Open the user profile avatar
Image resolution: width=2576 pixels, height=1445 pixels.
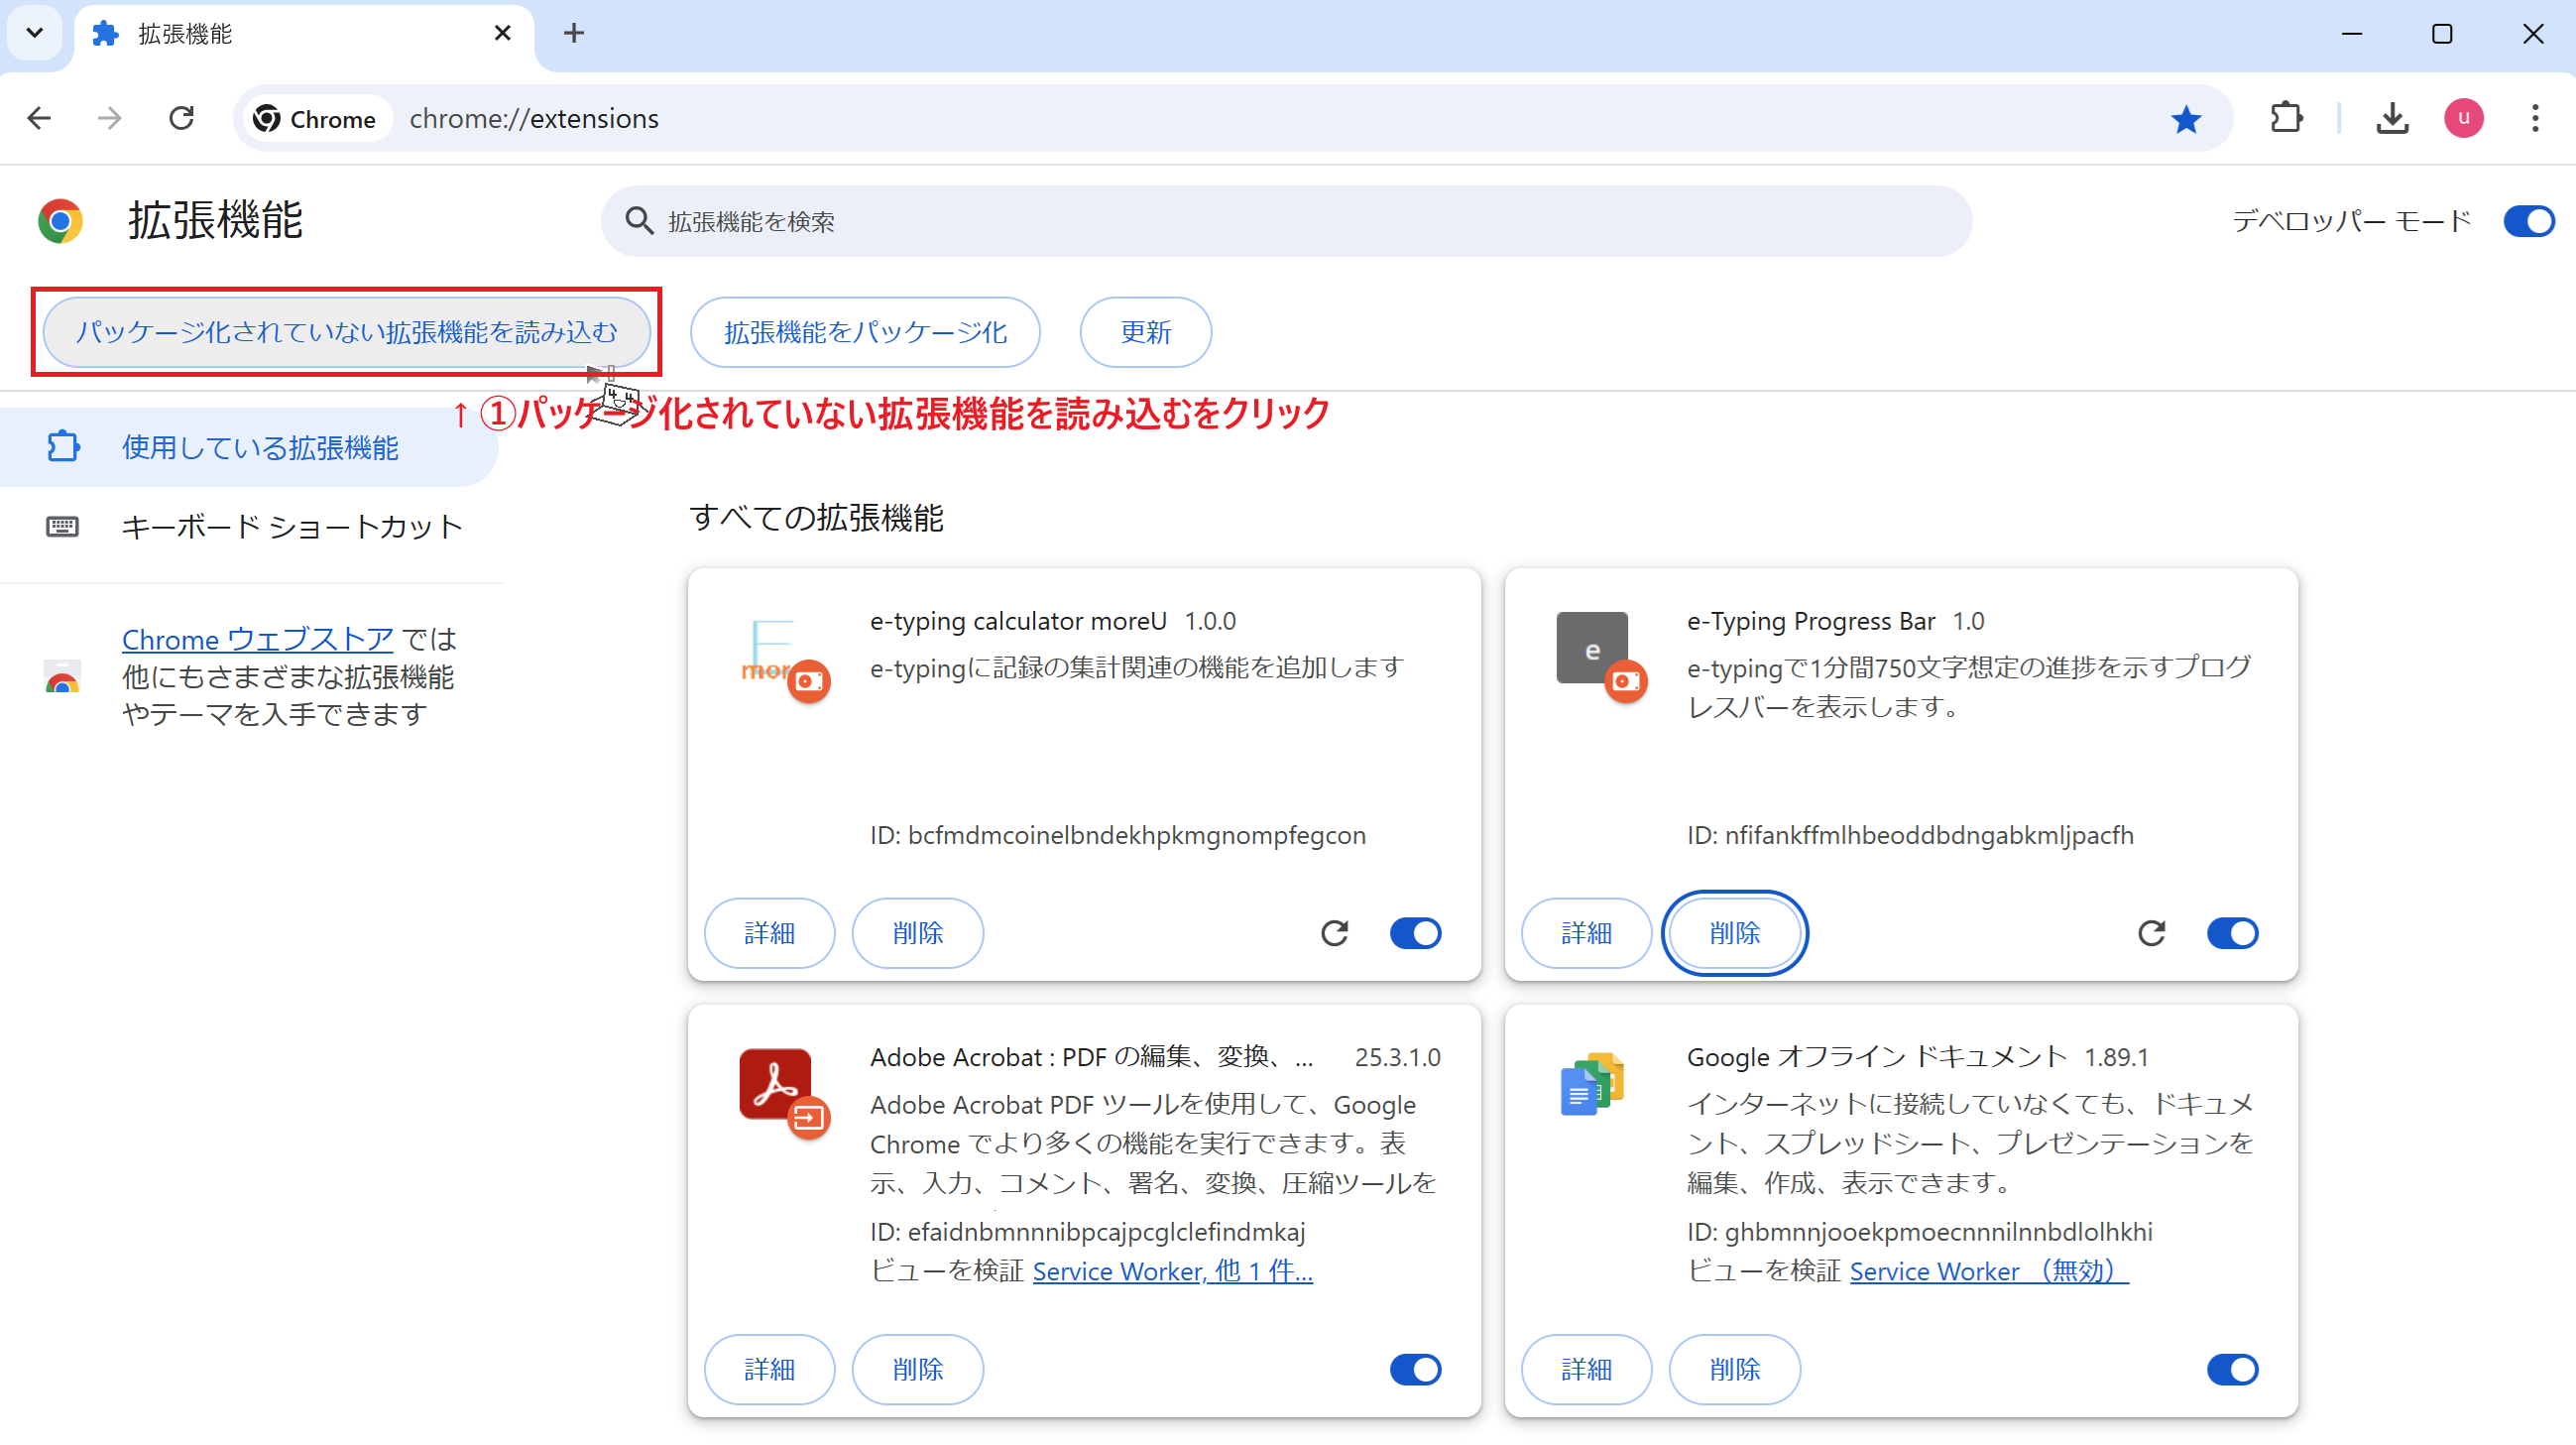click(2464, 118)
